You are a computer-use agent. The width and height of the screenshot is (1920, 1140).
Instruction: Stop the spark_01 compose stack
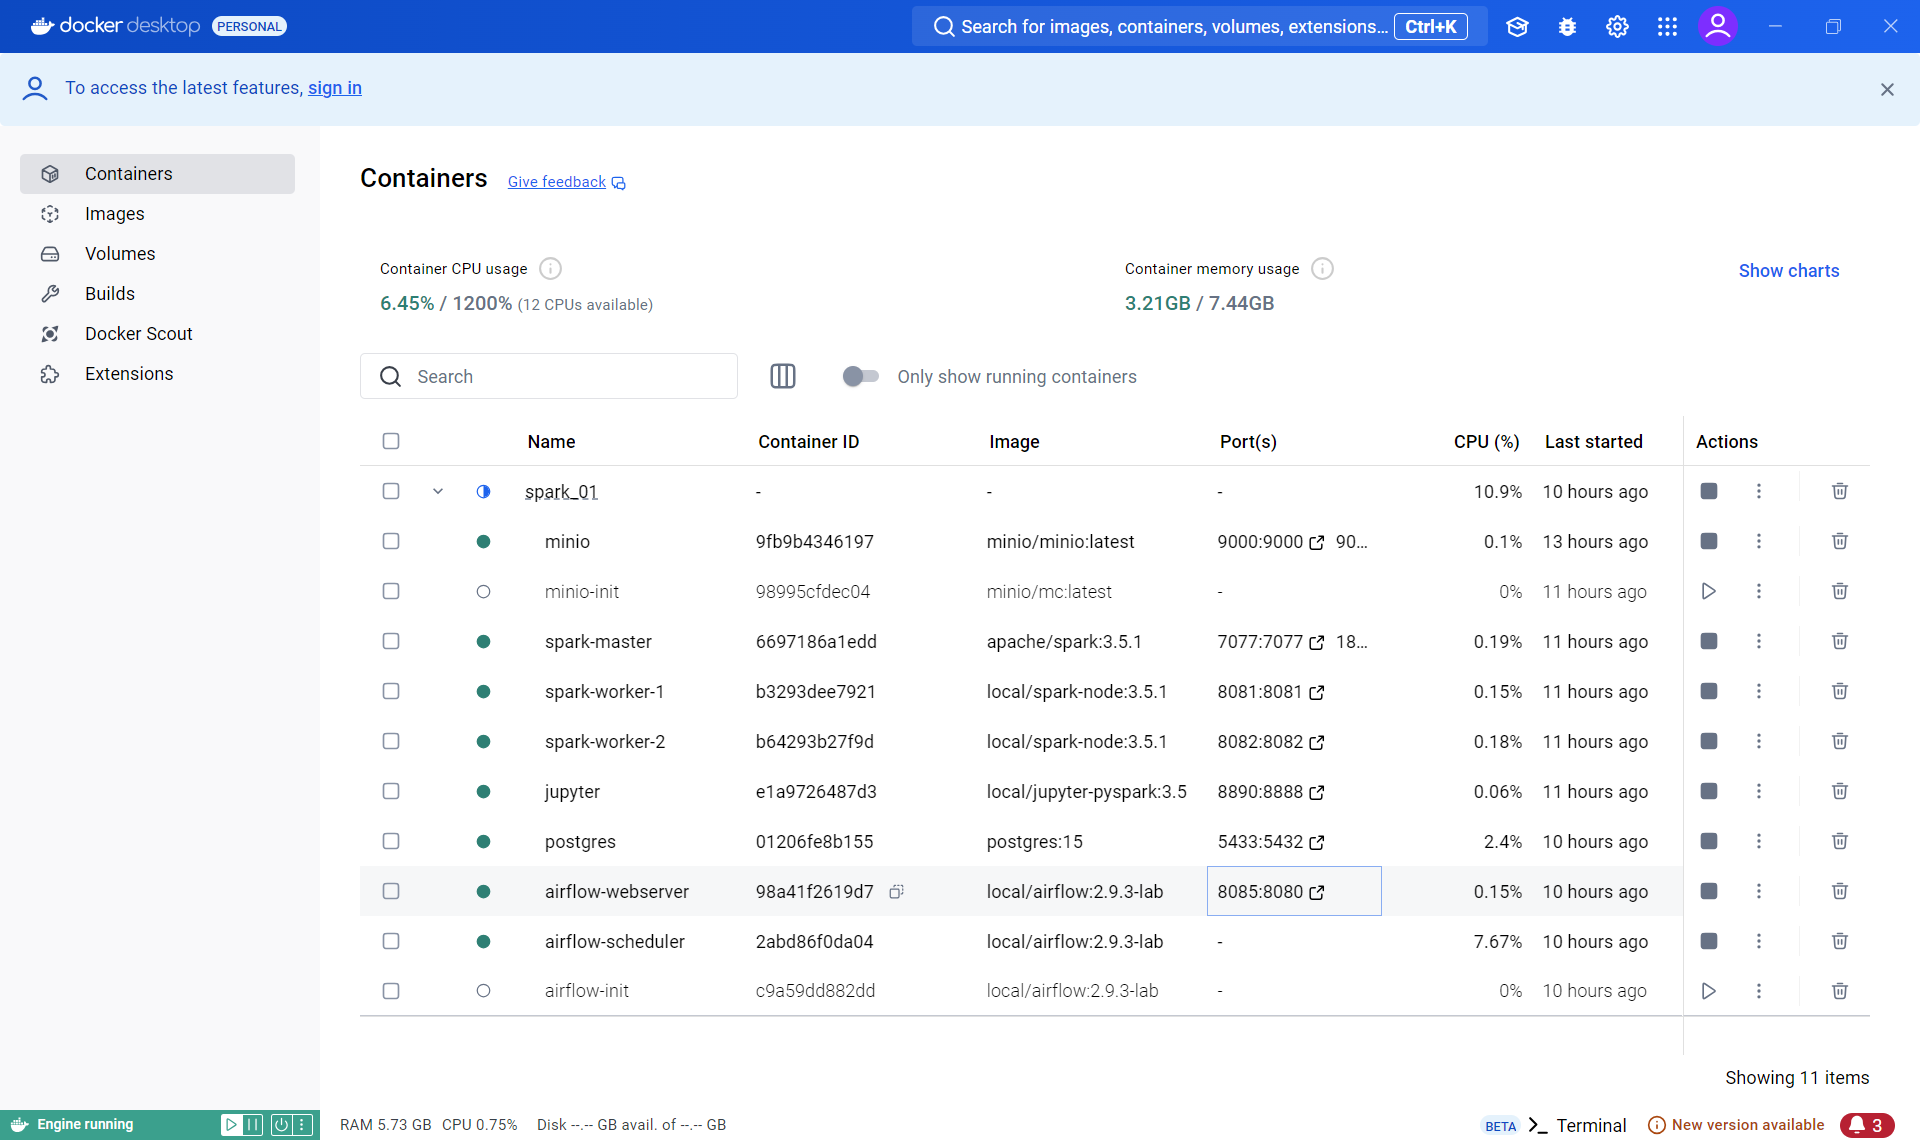click(1709, 491)
